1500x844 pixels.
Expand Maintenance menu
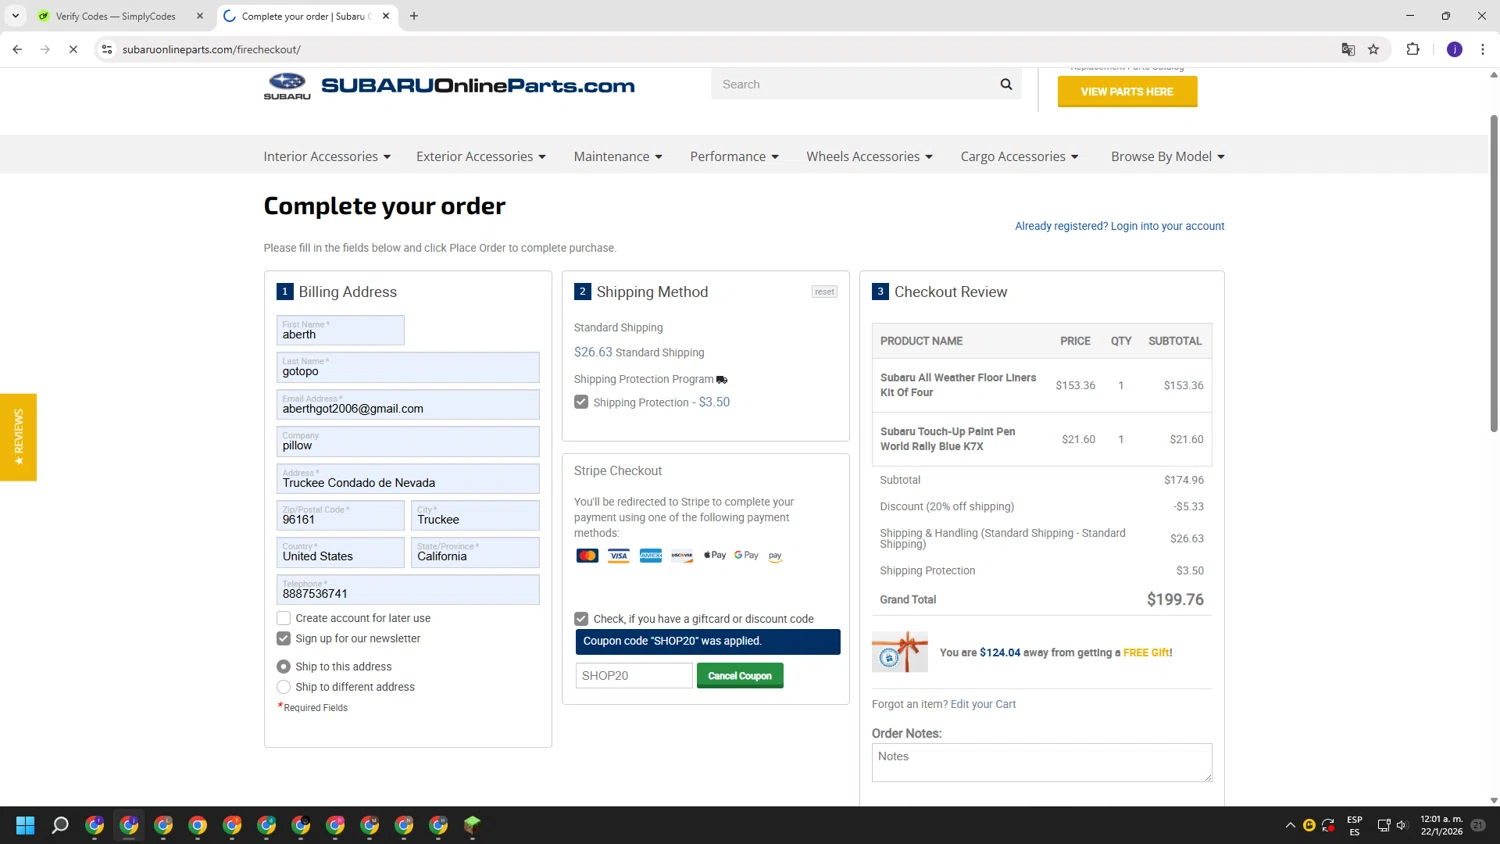[618, 157]
